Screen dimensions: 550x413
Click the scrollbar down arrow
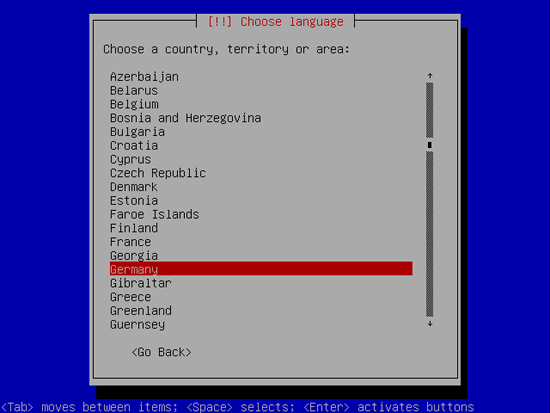(x=430, y=324)
